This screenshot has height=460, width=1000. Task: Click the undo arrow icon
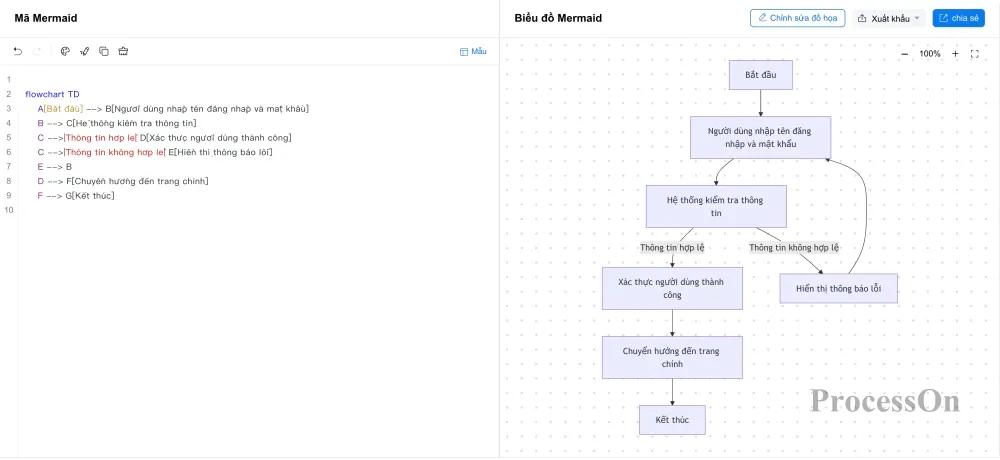point(18,52)
